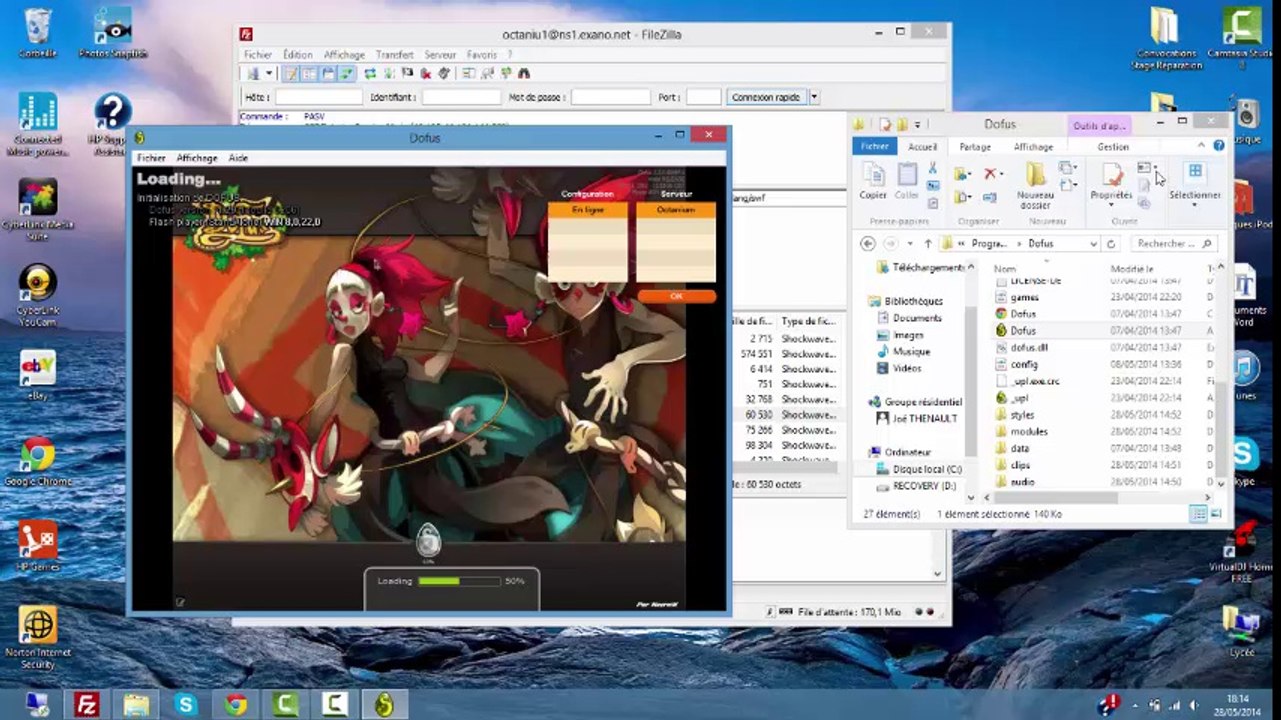Click scissors cut icon in ribbon
This screenshot has height=720, width=1281.
[x=932, y=168]
